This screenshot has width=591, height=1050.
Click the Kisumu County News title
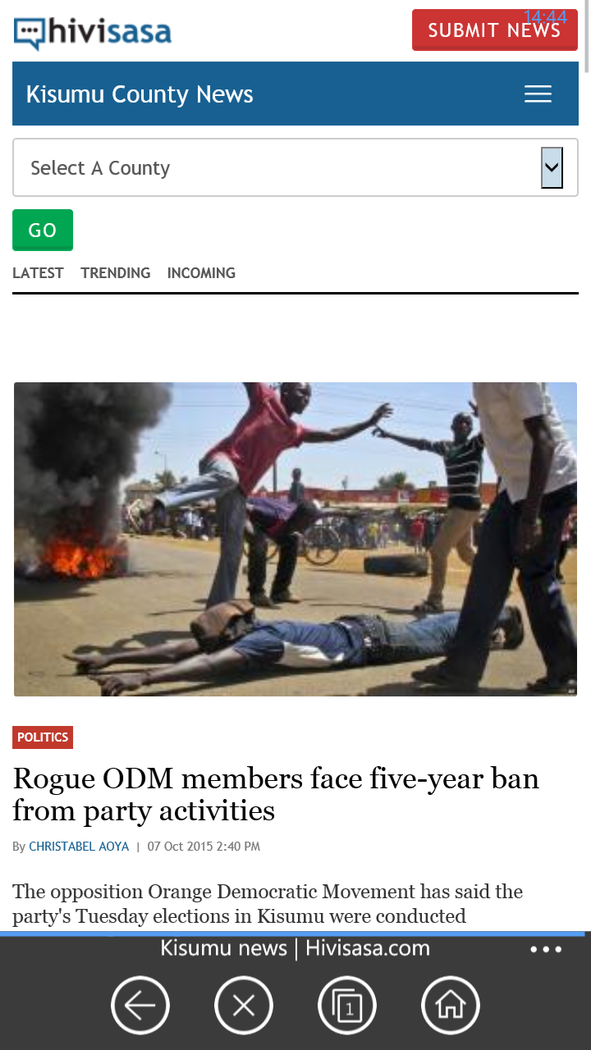140,94
